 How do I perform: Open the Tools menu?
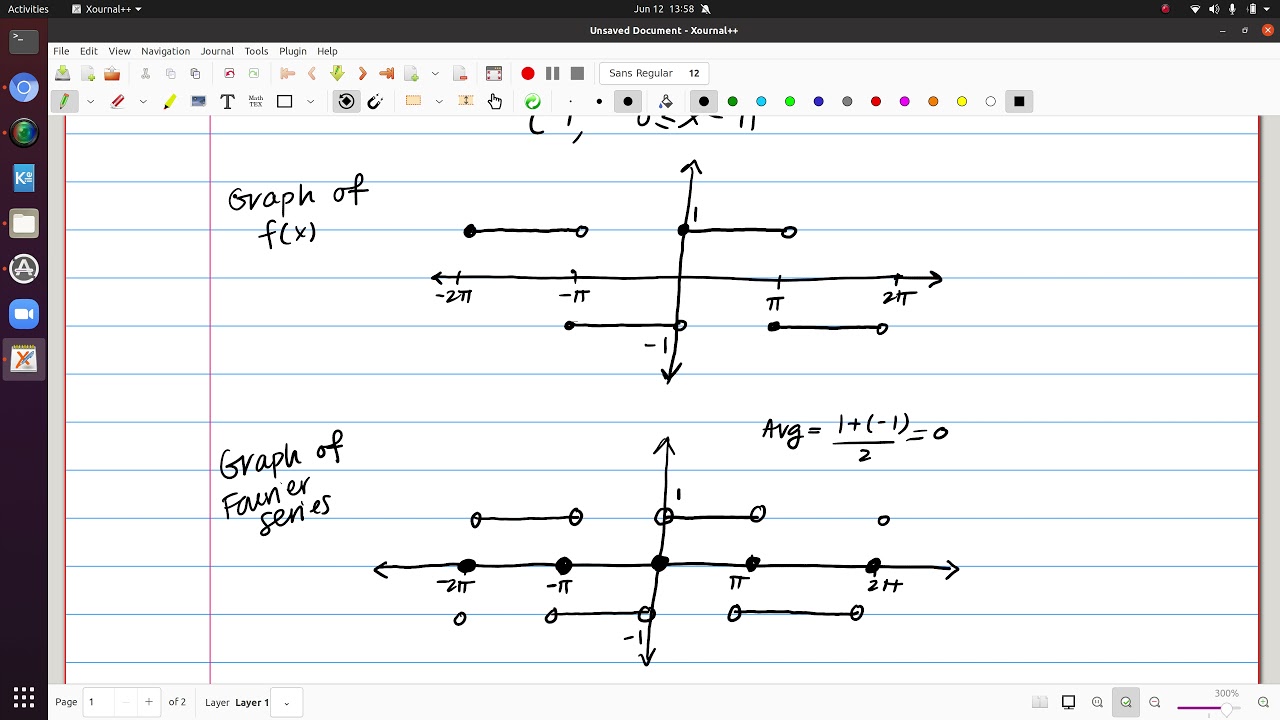pos(256,51)
